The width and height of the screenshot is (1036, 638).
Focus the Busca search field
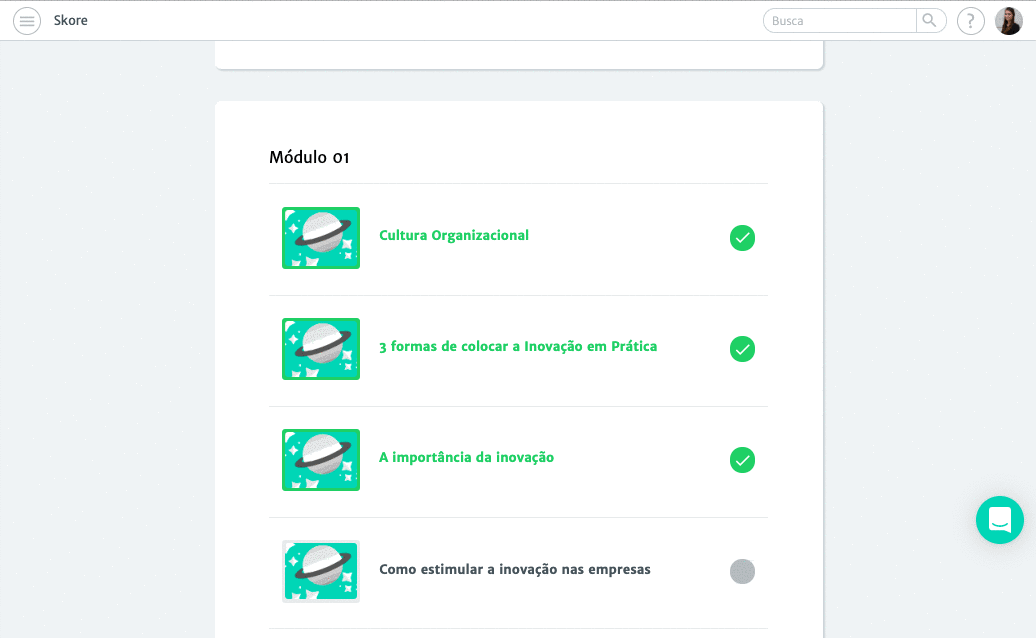coord(840,20)
